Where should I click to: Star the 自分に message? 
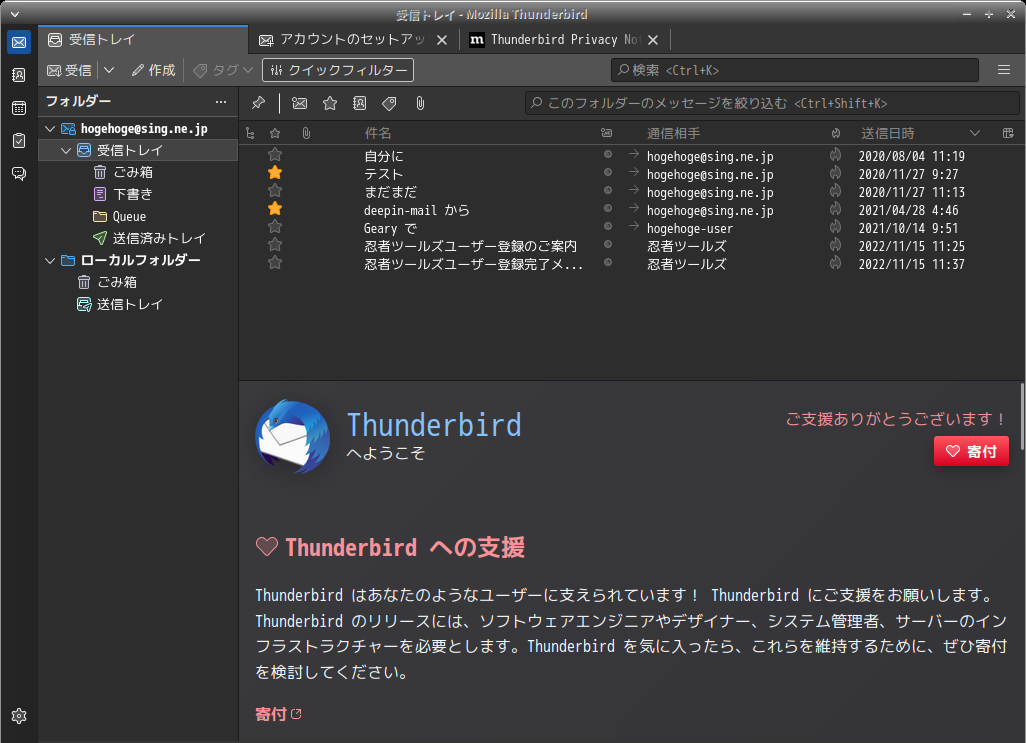point(275,155)
